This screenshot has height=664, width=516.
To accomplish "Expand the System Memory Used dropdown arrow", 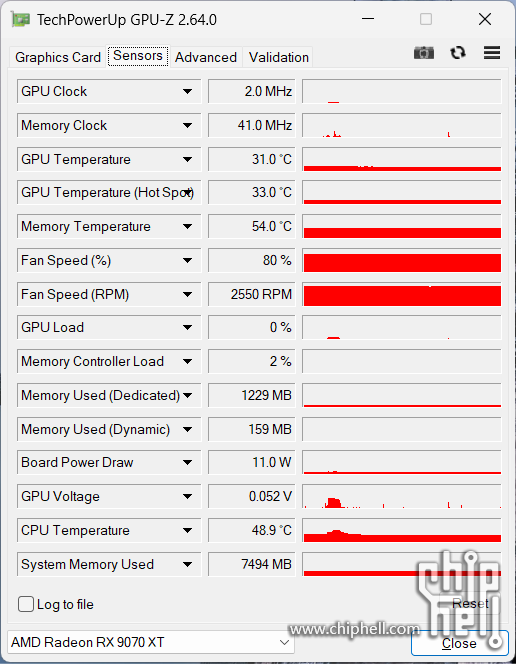I will coord(187,564).
